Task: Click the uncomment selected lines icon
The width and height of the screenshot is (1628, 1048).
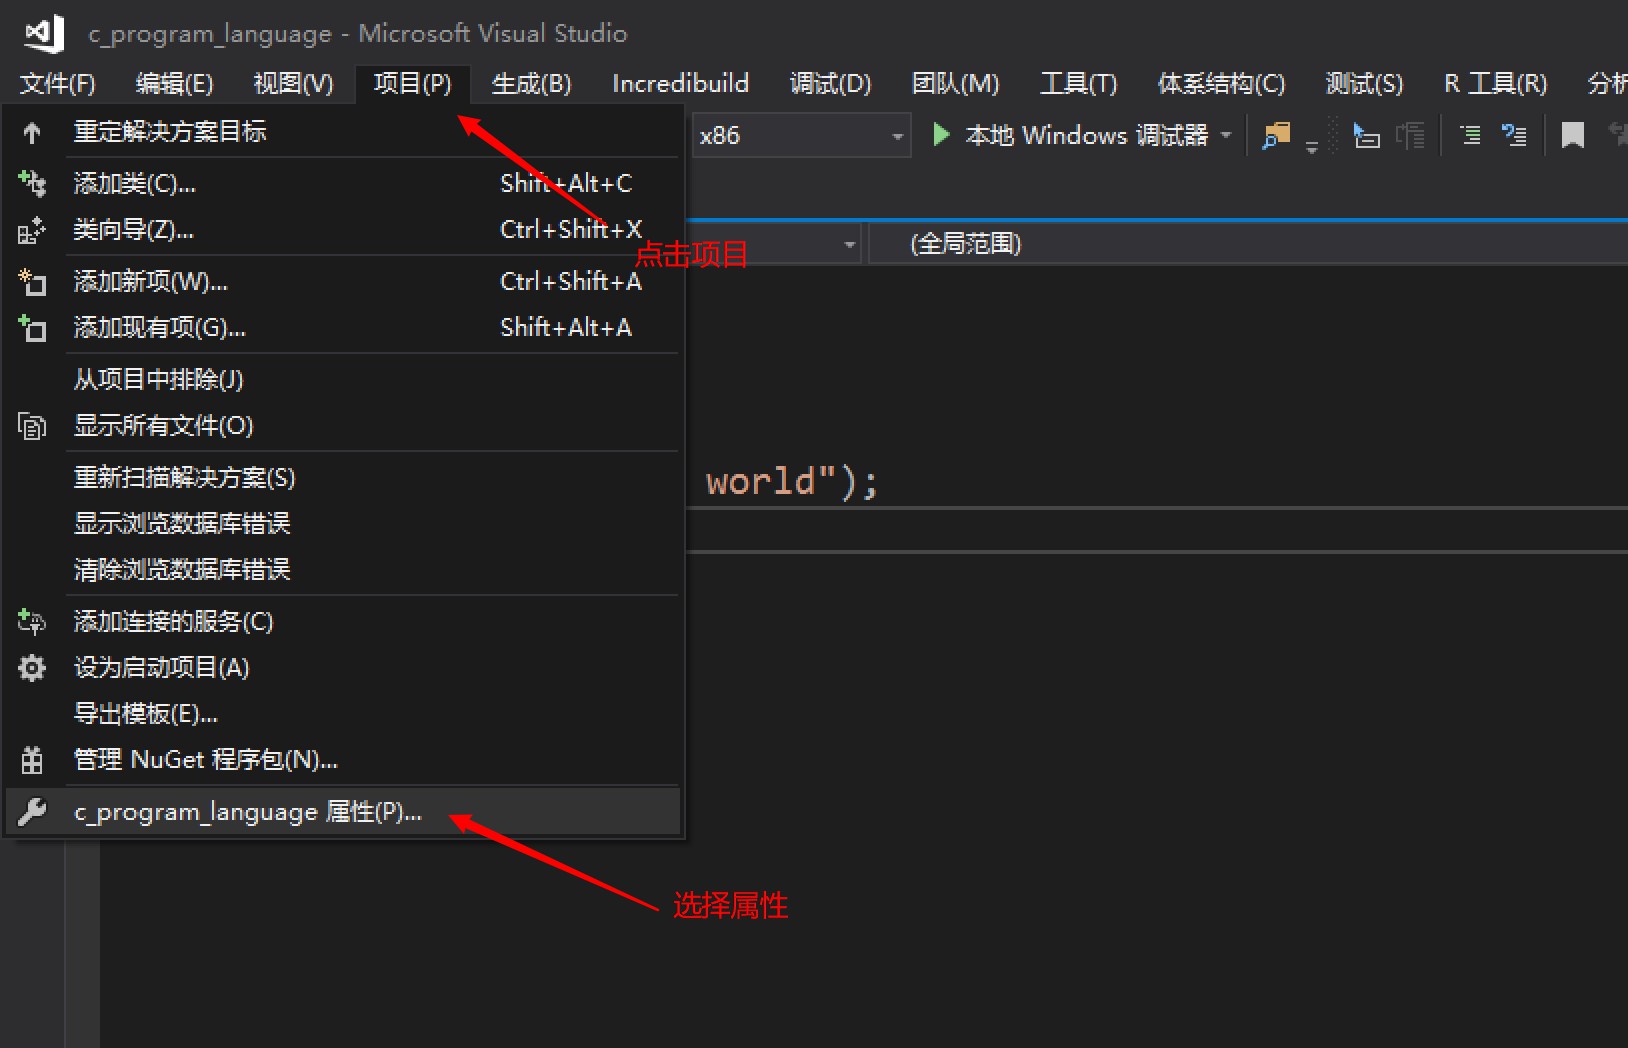Action: click(x=1515, y=135)
